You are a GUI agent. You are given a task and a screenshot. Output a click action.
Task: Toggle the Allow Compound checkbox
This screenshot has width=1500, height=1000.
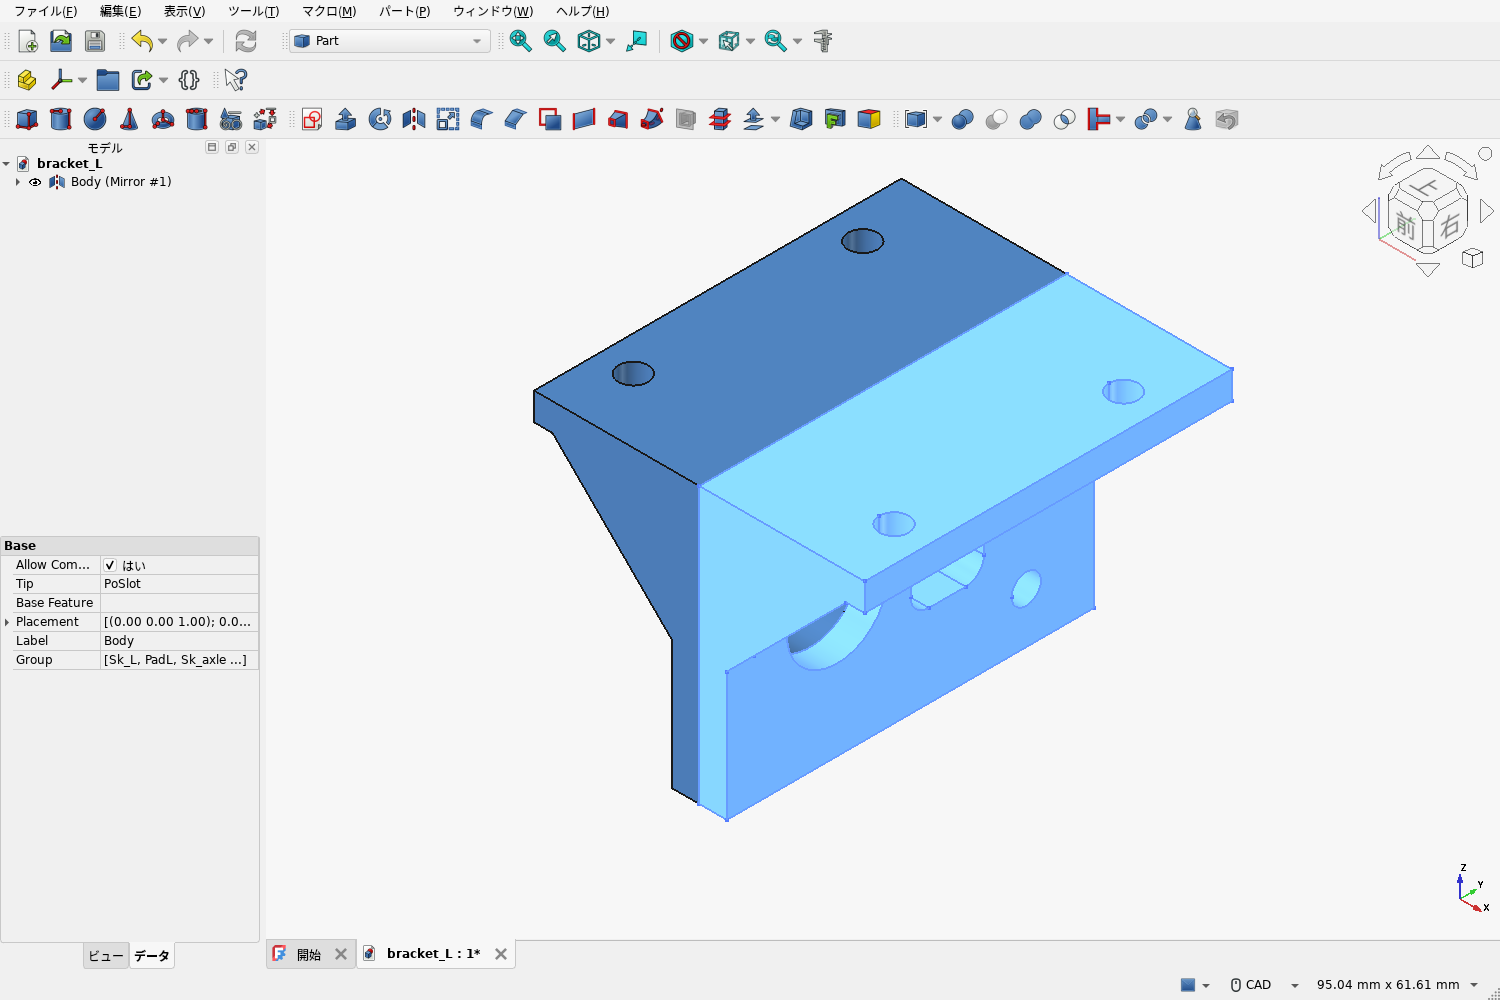pyautogui.click(x=110, y=565)
